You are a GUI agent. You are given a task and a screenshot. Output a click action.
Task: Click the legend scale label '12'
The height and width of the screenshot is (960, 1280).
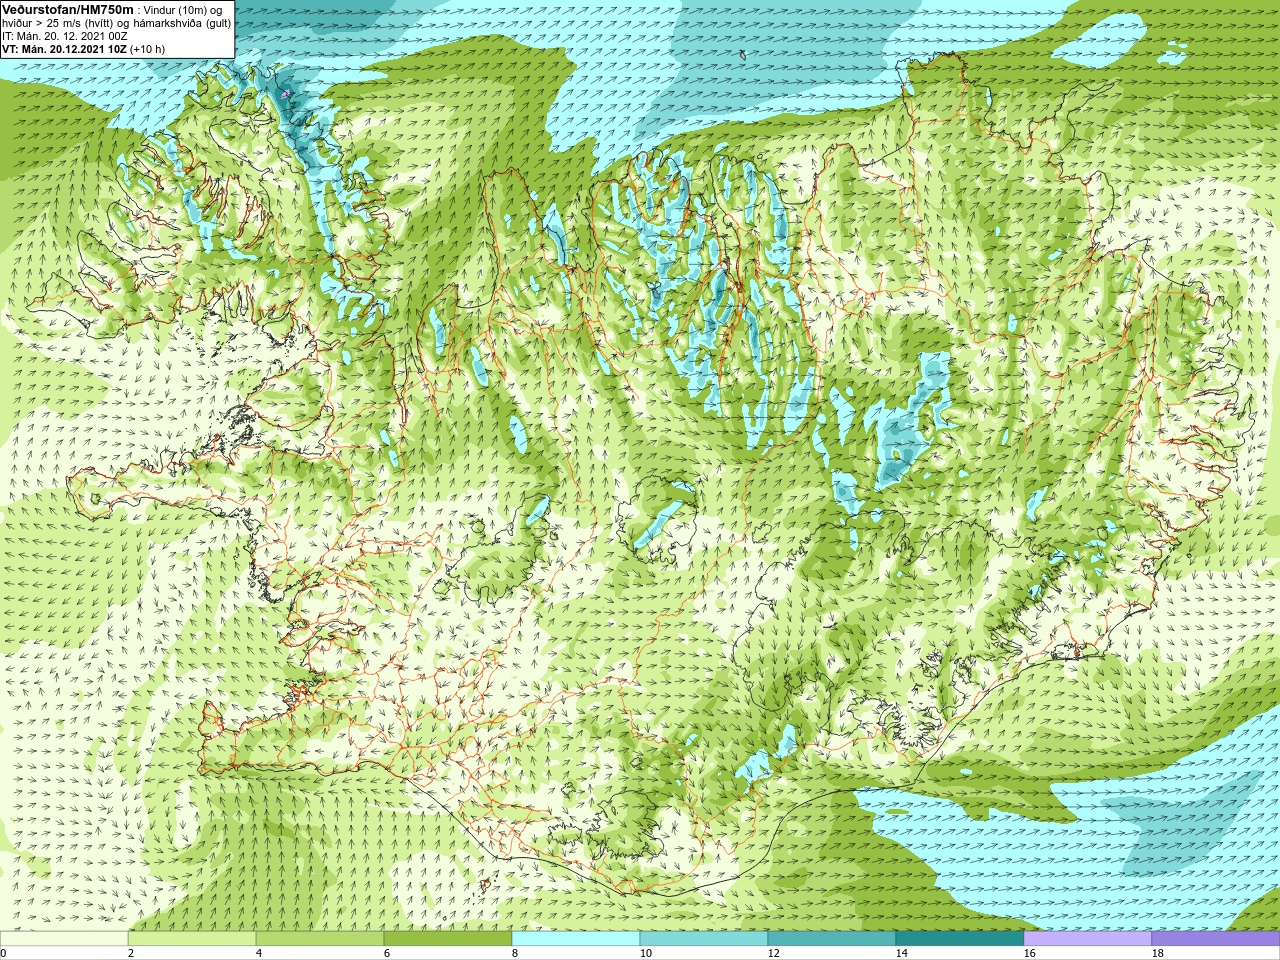773,953
